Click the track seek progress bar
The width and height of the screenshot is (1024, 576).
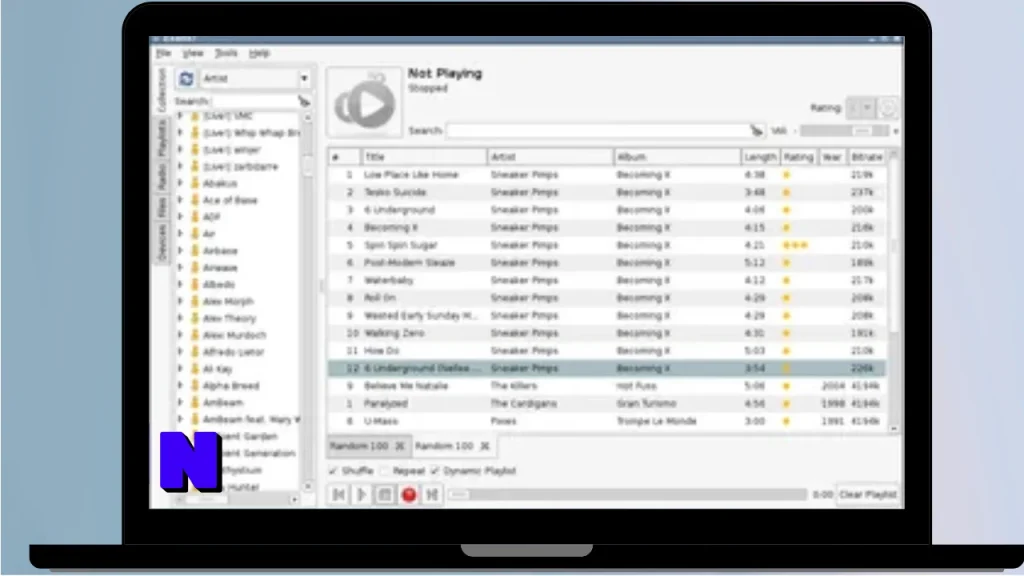(628, 494)
